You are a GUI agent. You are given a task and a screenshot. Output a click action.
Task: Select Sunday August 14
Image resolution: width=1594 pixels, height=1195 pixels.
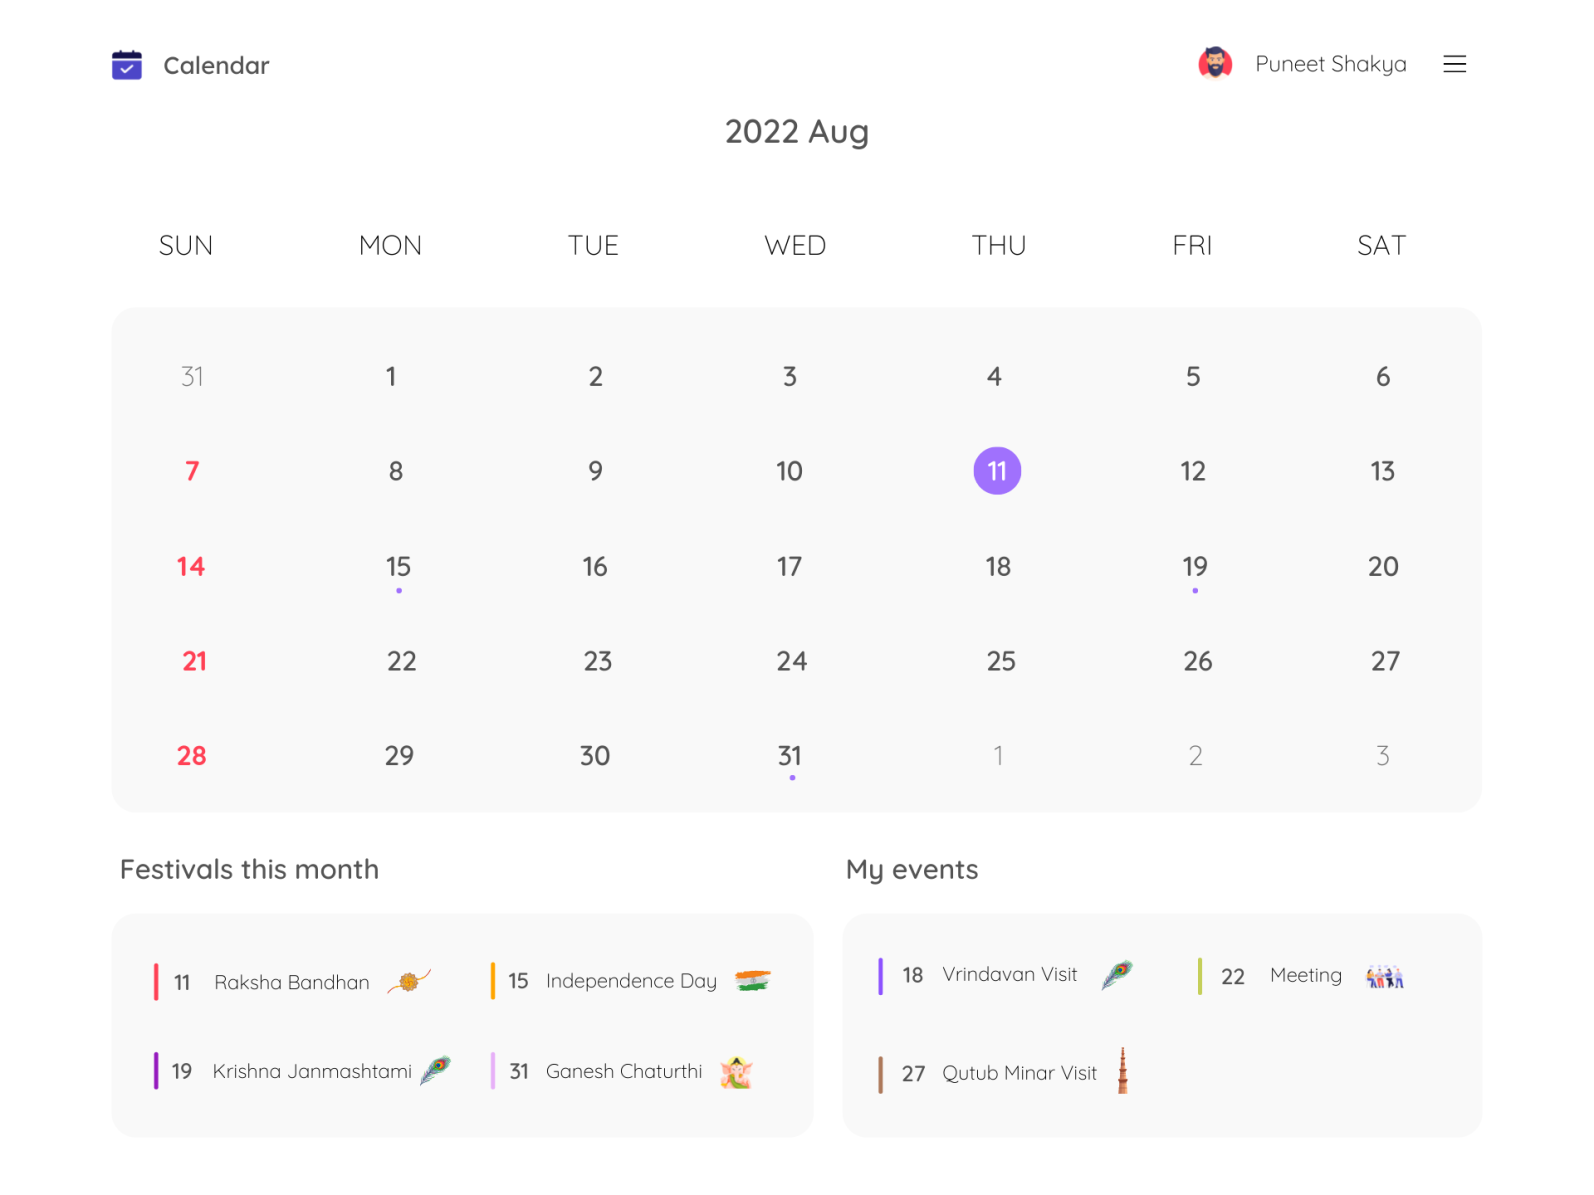pos(191,567)
